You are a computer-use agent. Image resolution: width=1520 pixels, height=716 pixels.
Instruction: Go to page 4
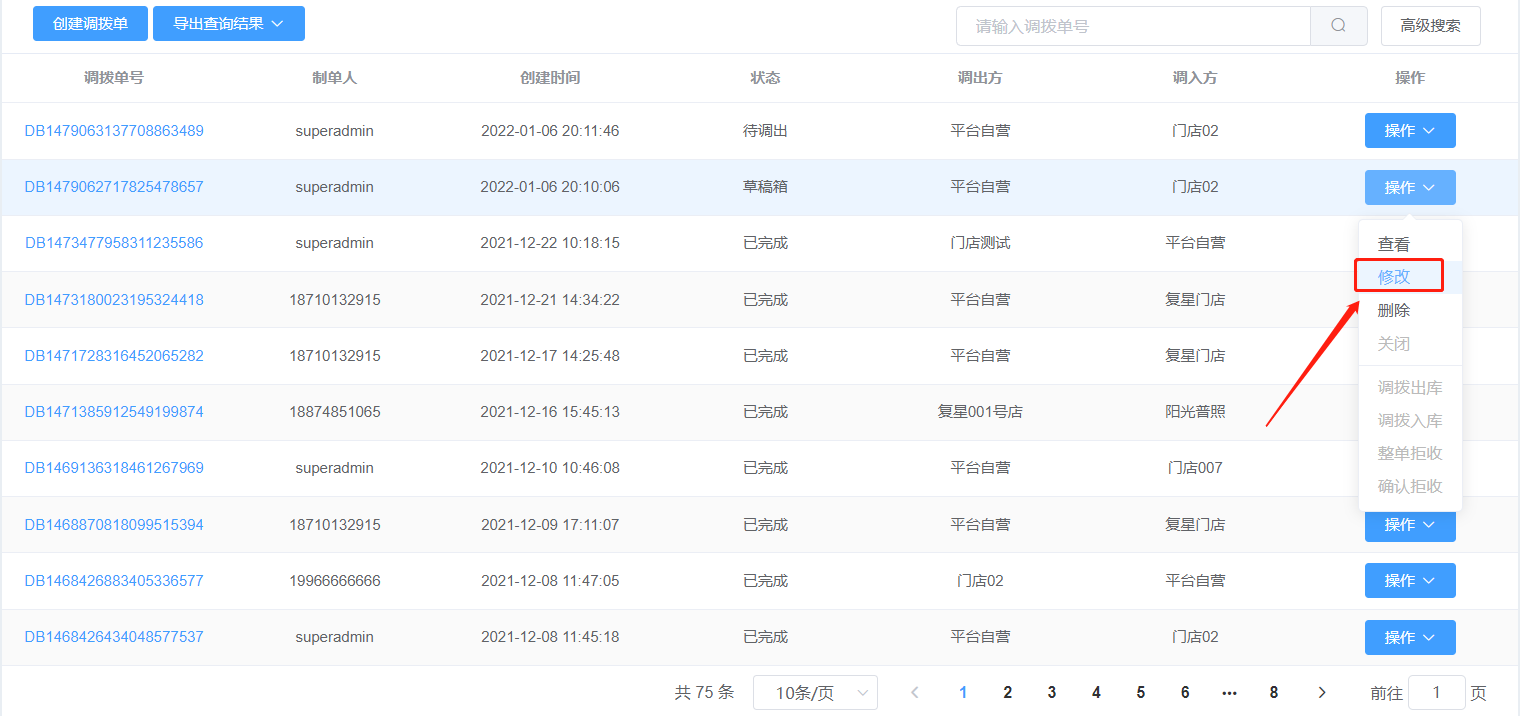coord(1096,693)
